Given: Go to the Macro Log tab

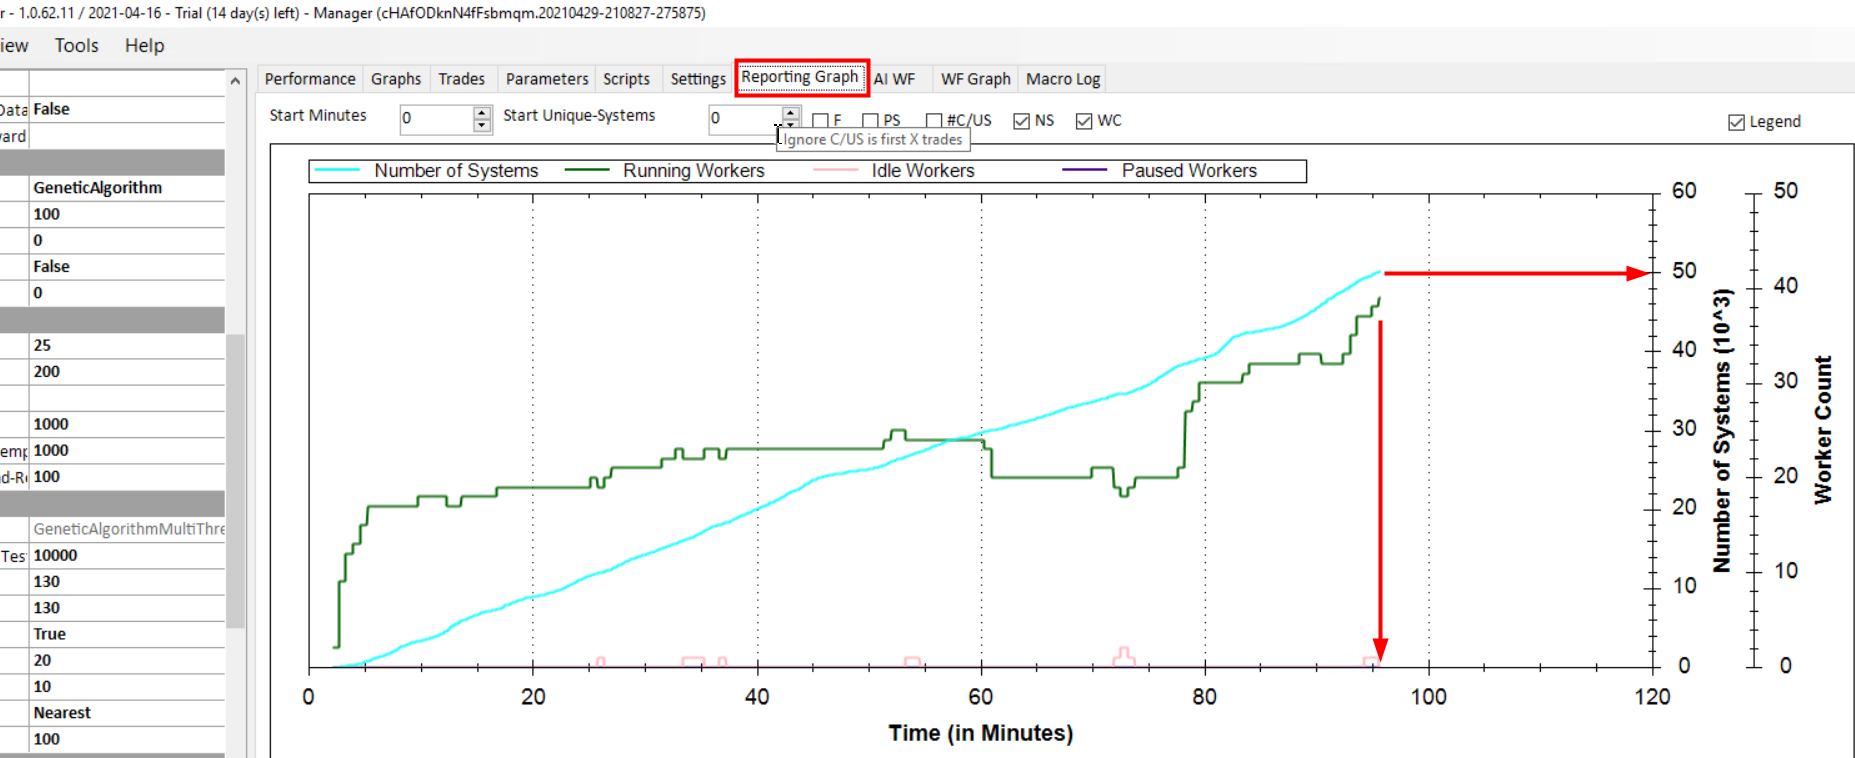Looking at the screenshot, I should click(x=1062, y=79).
